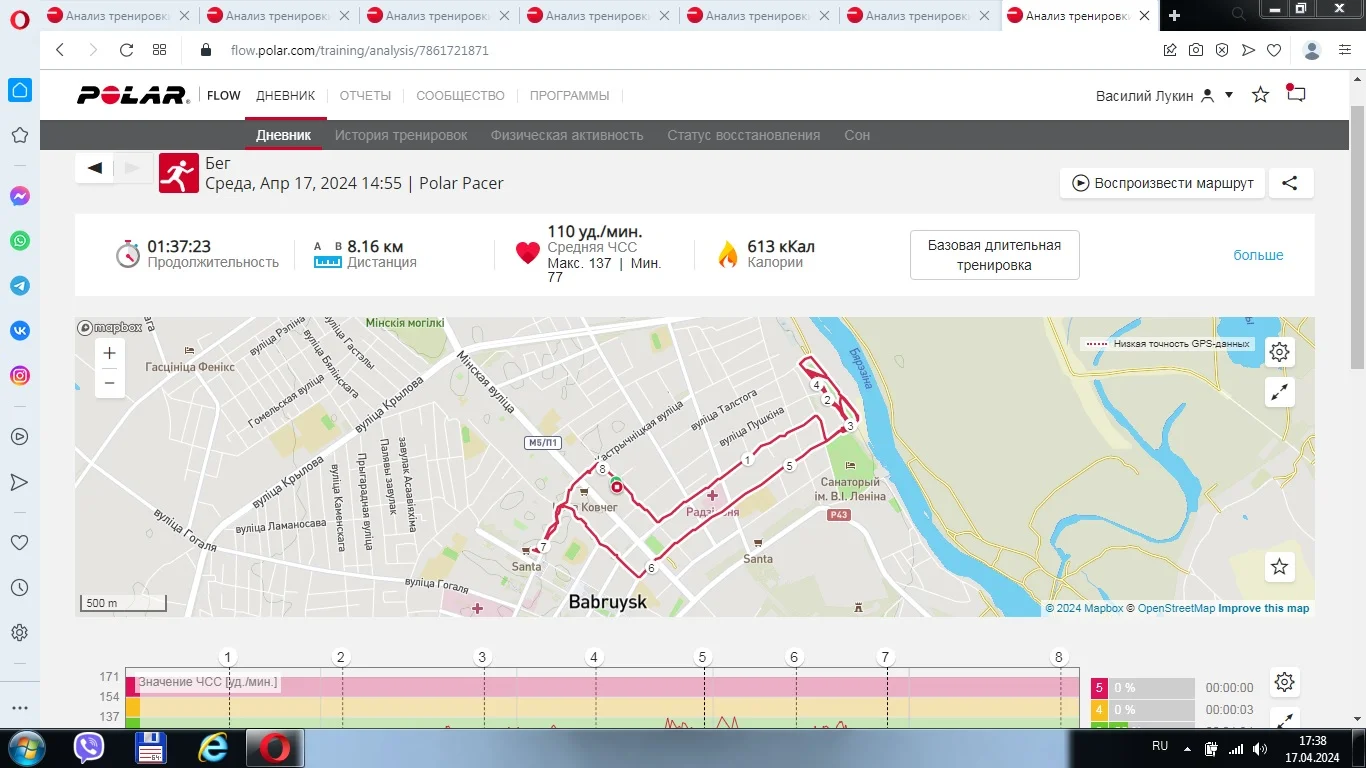Click kilometer marker 5 on chart timeline
Viewport: 1366px width, 768px height.
pos(703,657)
